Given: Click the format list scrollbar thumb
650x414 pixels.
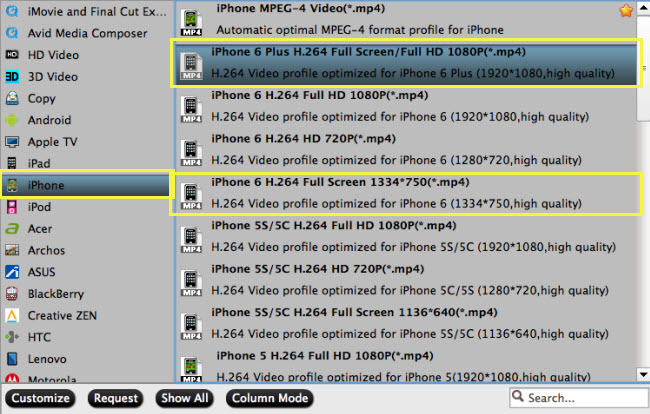Looking at the screenshot, I should (x=643, y=68).
